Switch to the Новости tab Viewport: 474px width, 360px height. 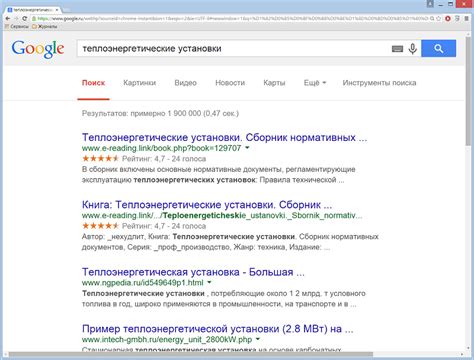click(x=230, y=83)
